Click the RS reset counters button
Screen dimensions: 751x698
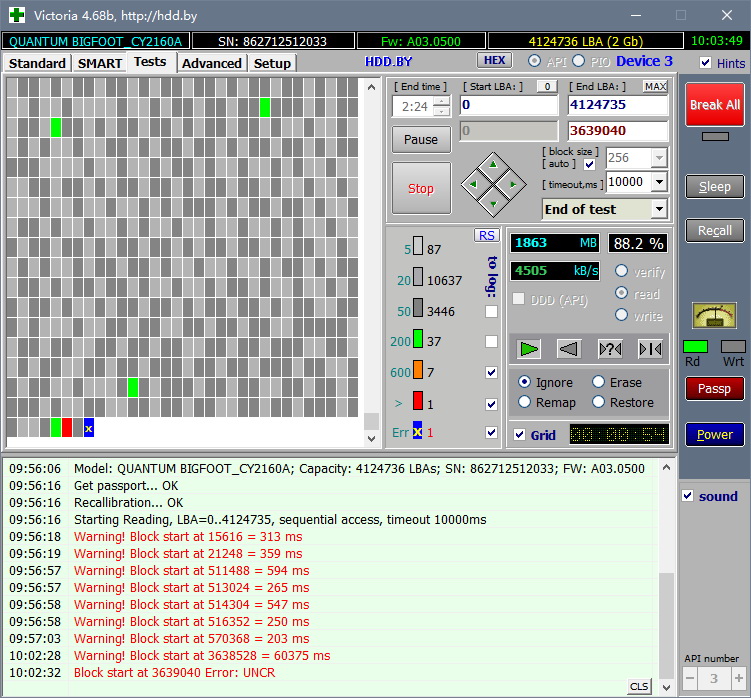tap(486, 235)
